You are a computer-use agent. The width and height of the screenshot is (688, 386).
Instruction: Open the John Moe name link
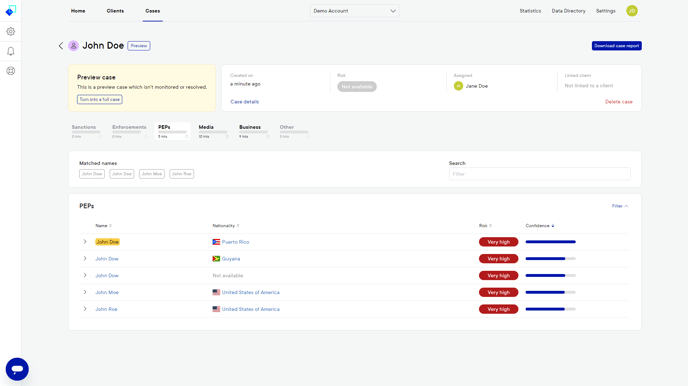click(x=107, y=293)
